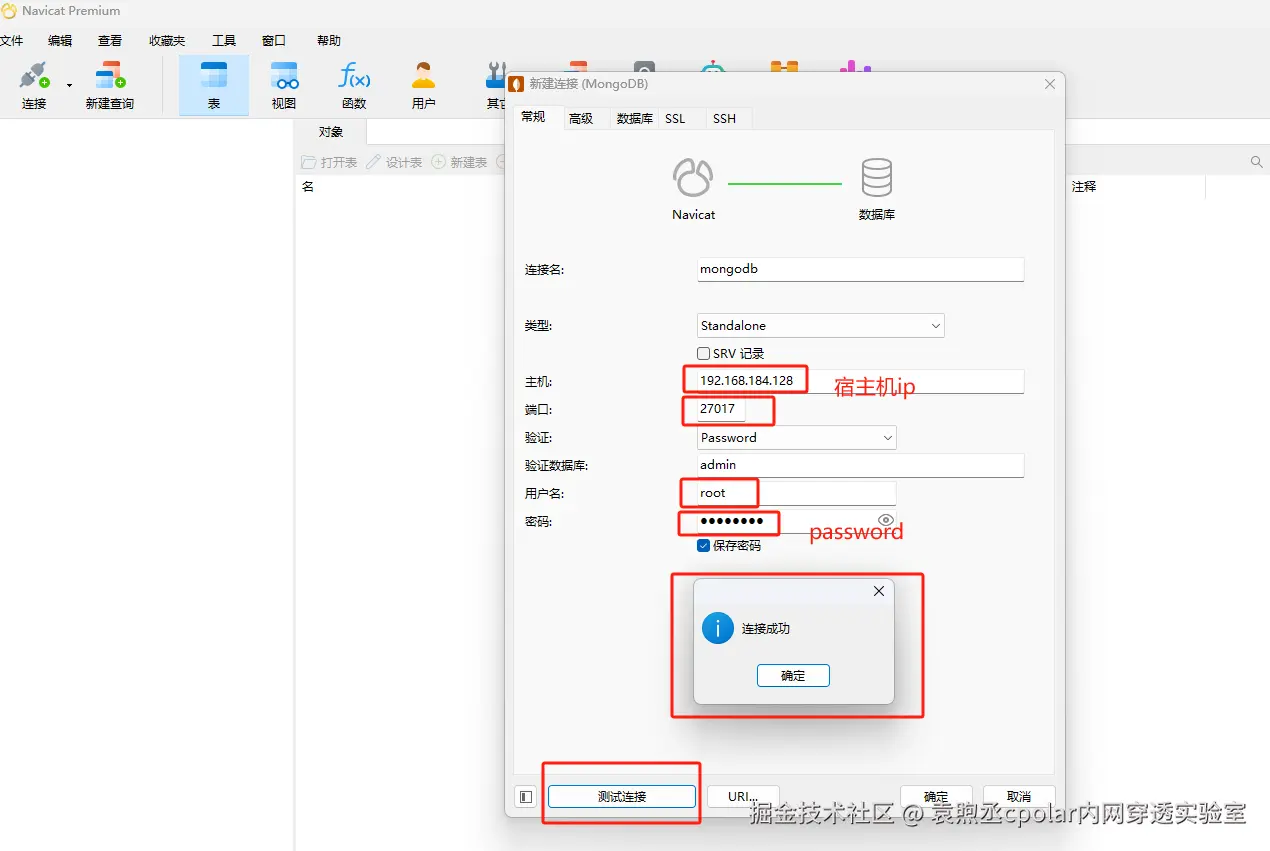The image size is (1270, 851).
Task: Click 取消 in the connection dialog
Action: pos(1019,797)
